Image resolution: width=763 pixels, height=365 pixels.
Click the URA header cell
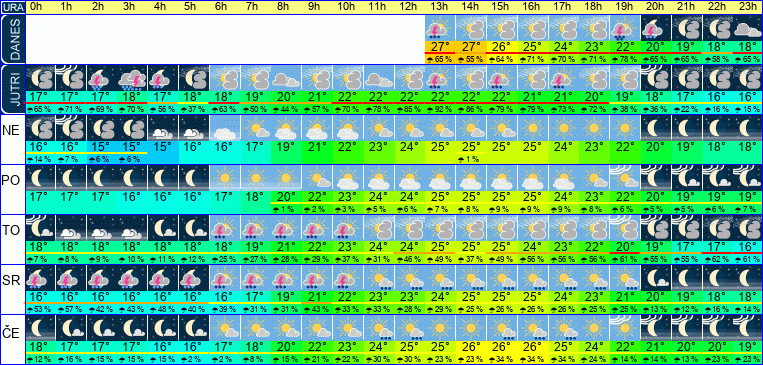tap(12, 7)
